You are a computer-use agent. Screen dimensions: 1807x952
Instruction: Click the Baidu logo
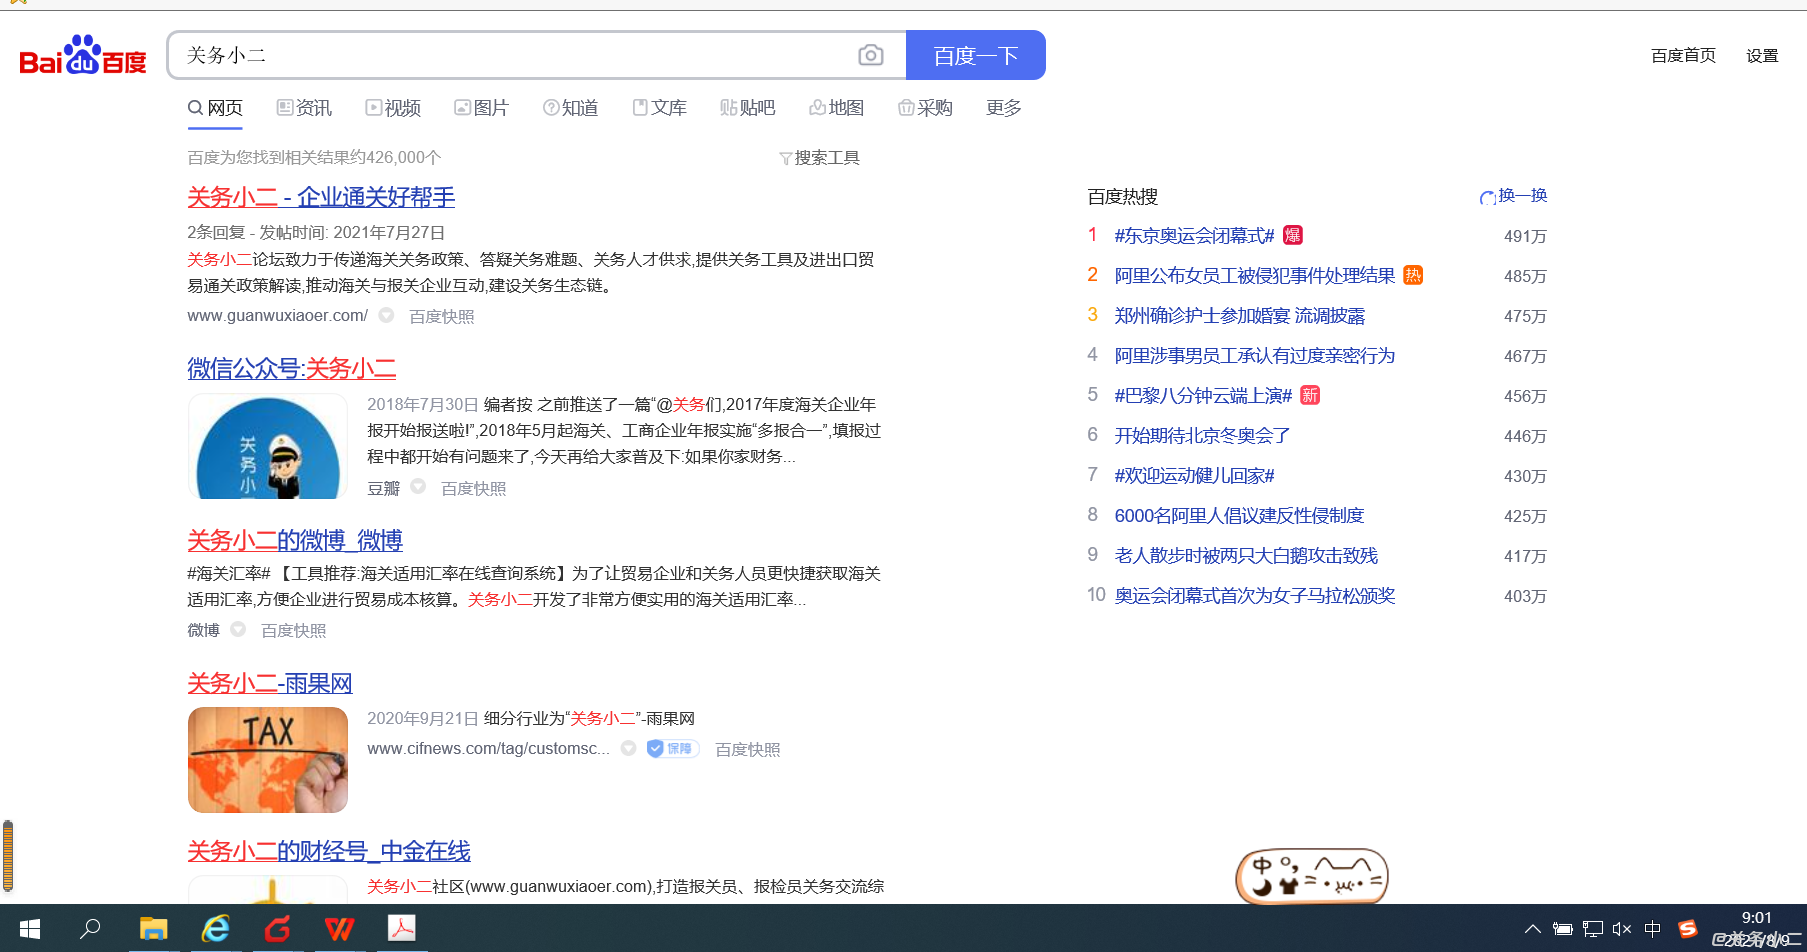click(x=83, y=56)
